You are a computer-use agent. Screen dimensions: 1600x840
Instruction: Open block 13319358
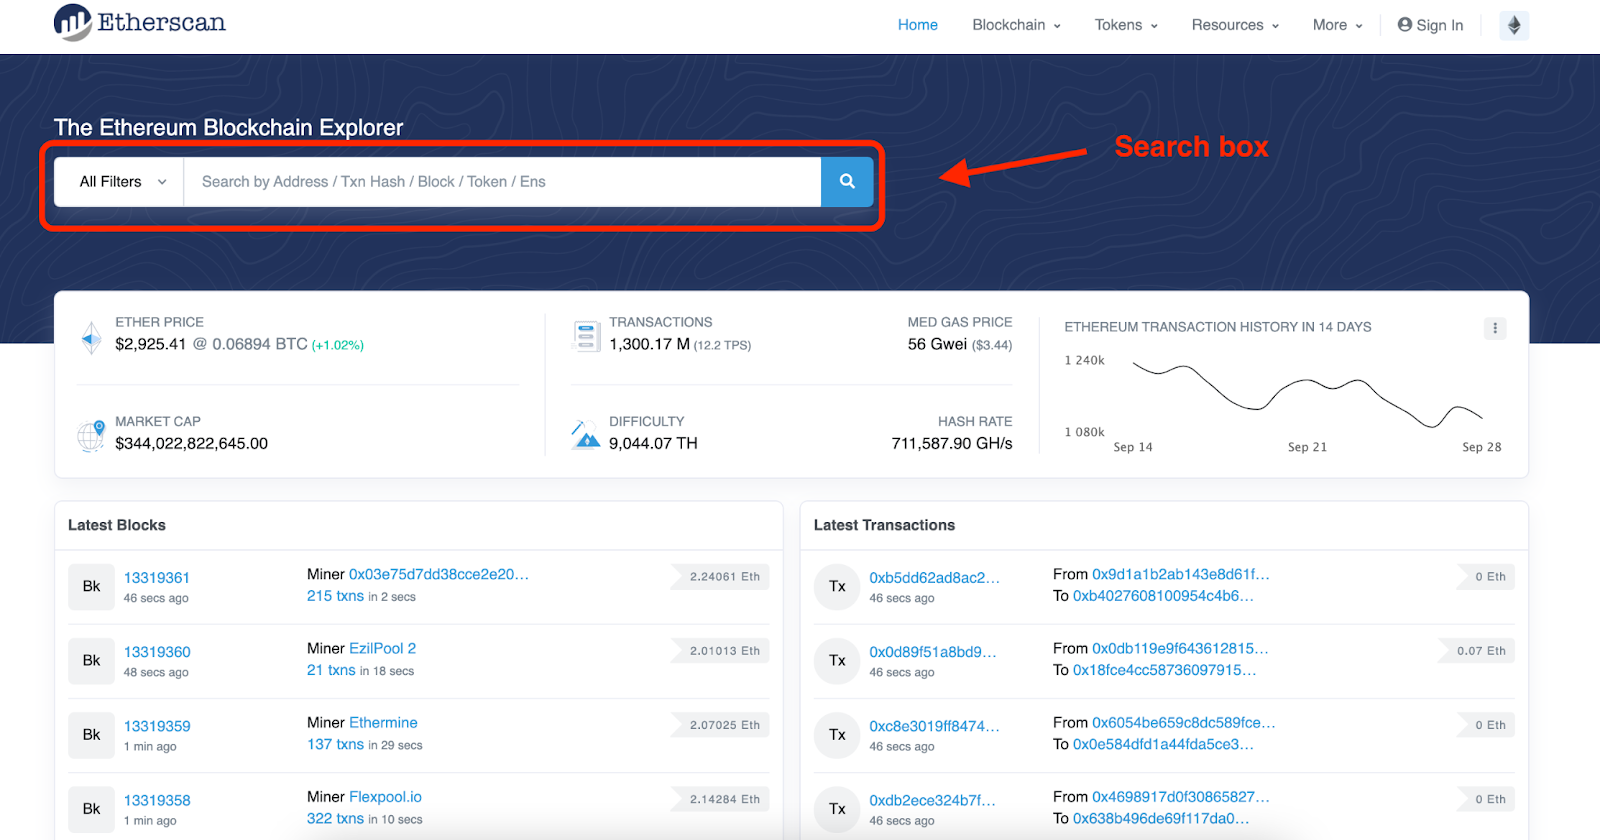click(x=157, y=800)
